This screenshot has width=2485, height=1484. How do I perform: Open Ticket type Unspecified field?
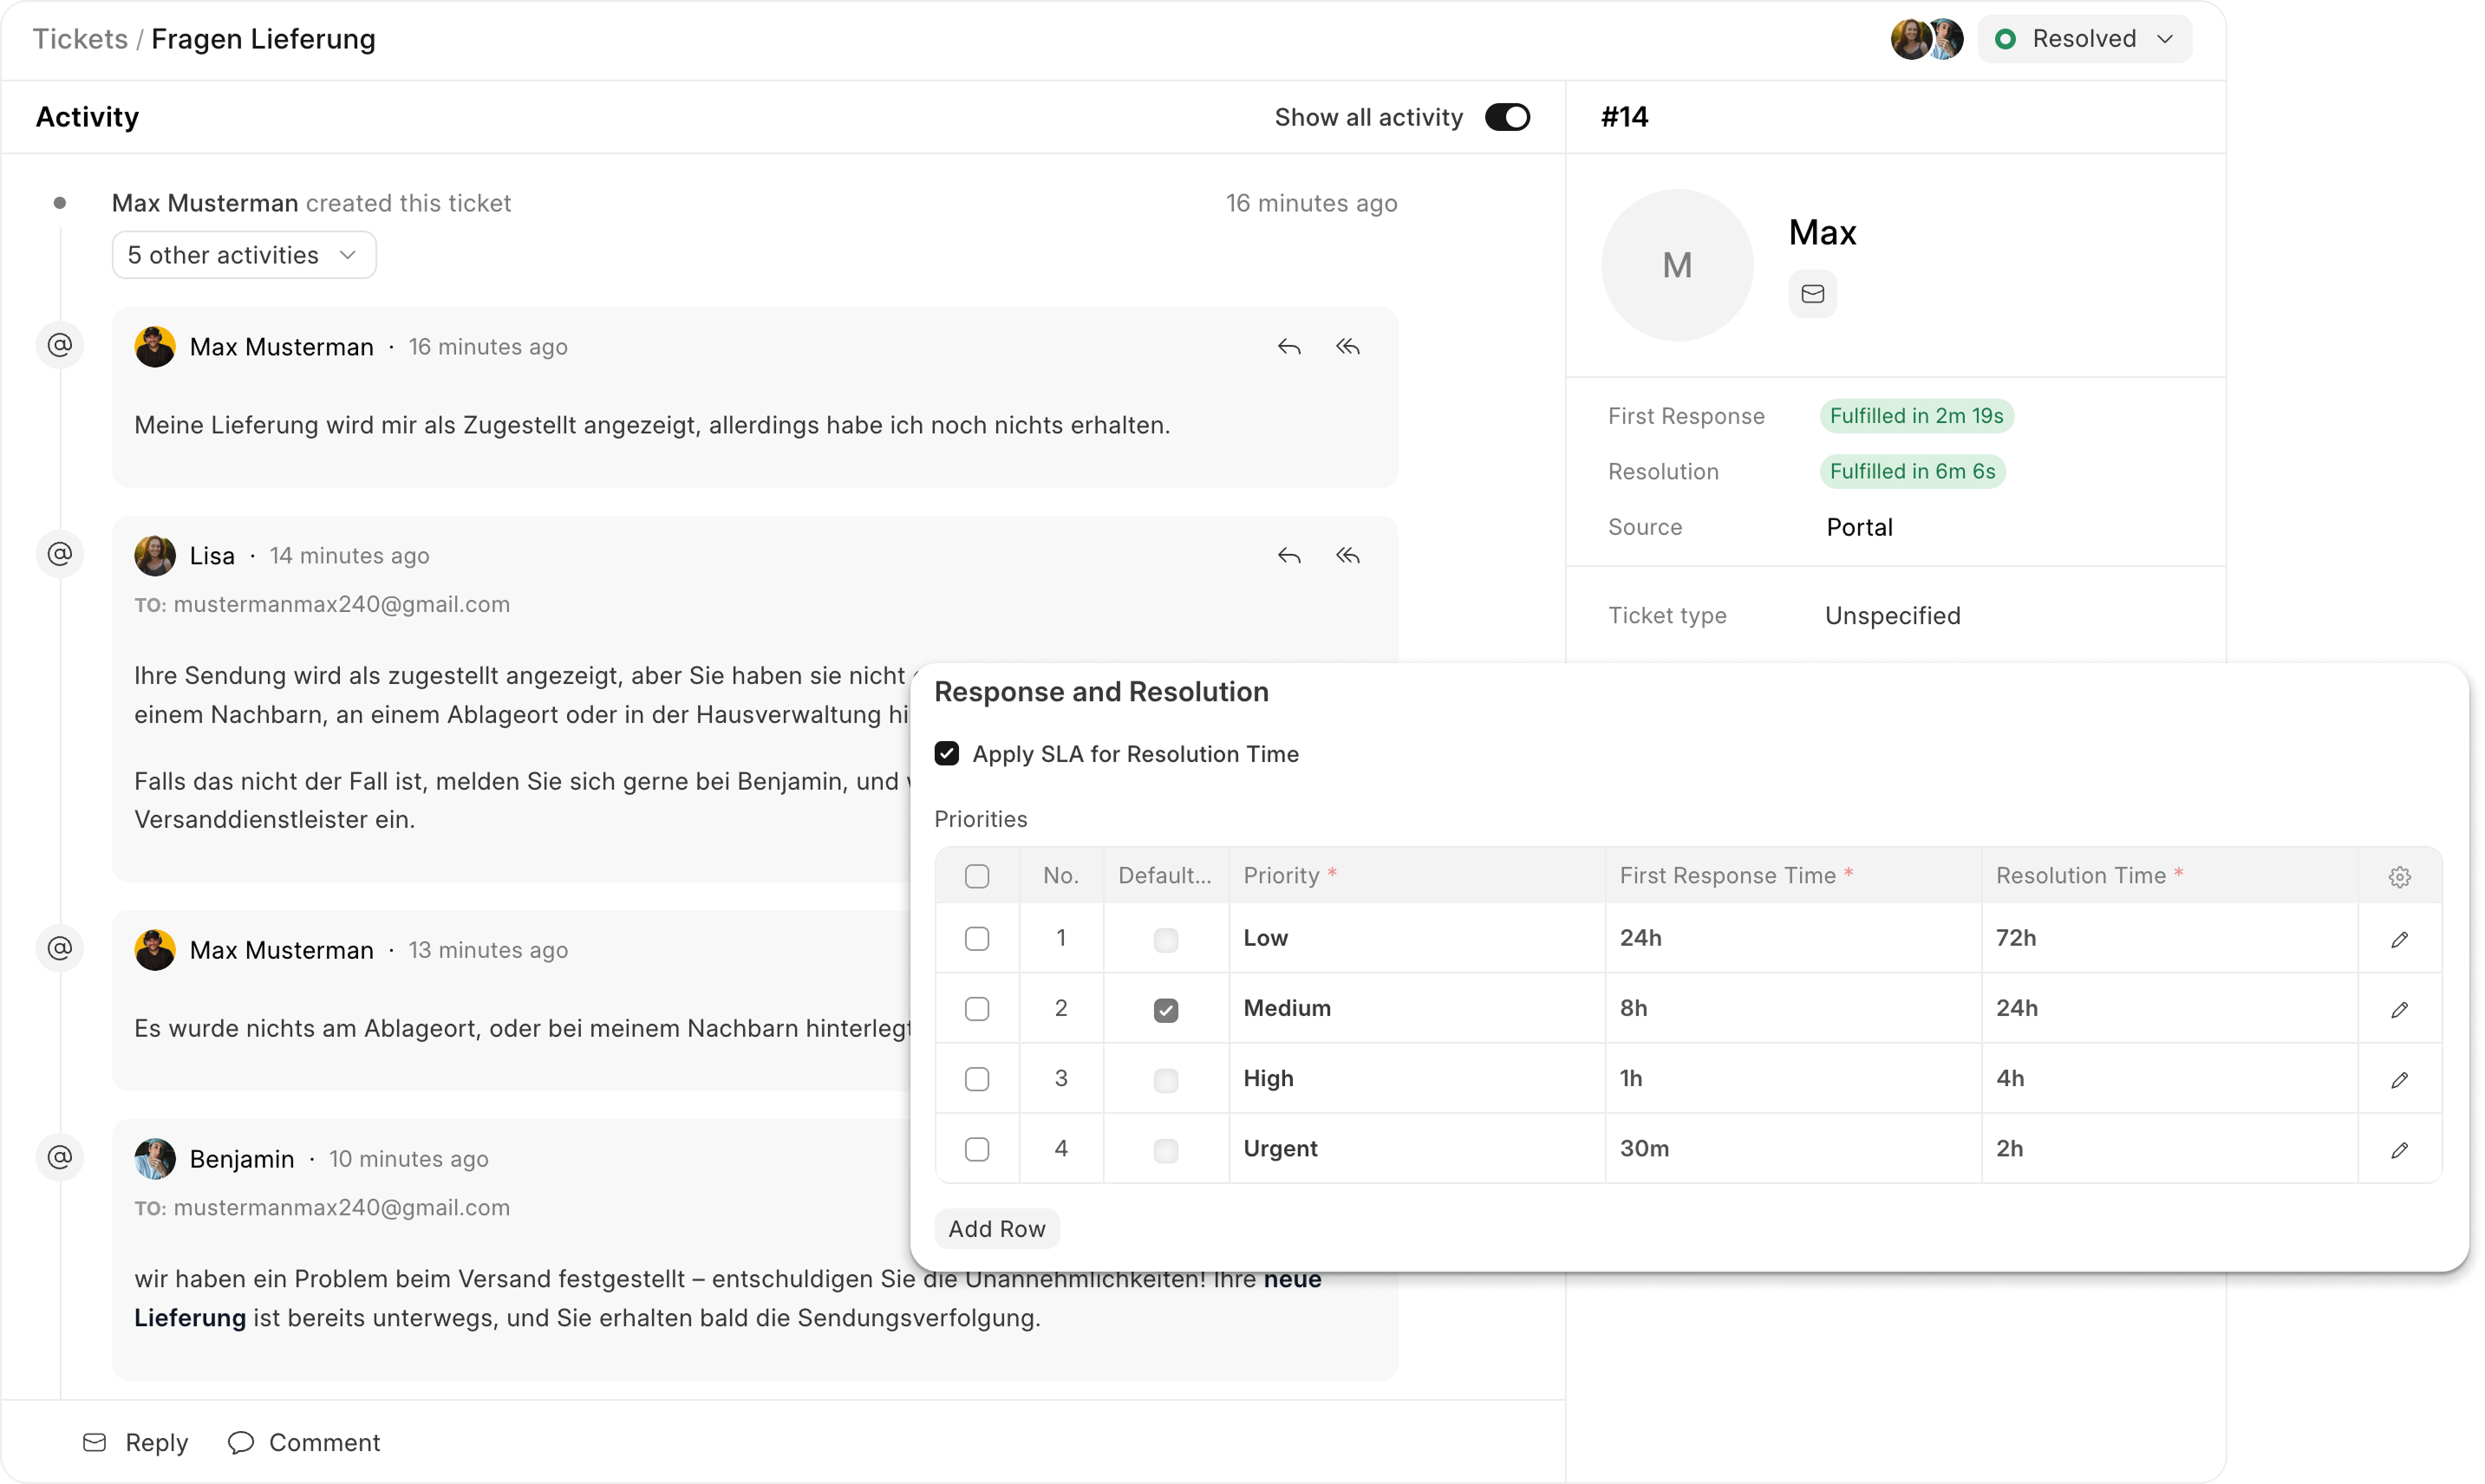tap(1892, 616)
